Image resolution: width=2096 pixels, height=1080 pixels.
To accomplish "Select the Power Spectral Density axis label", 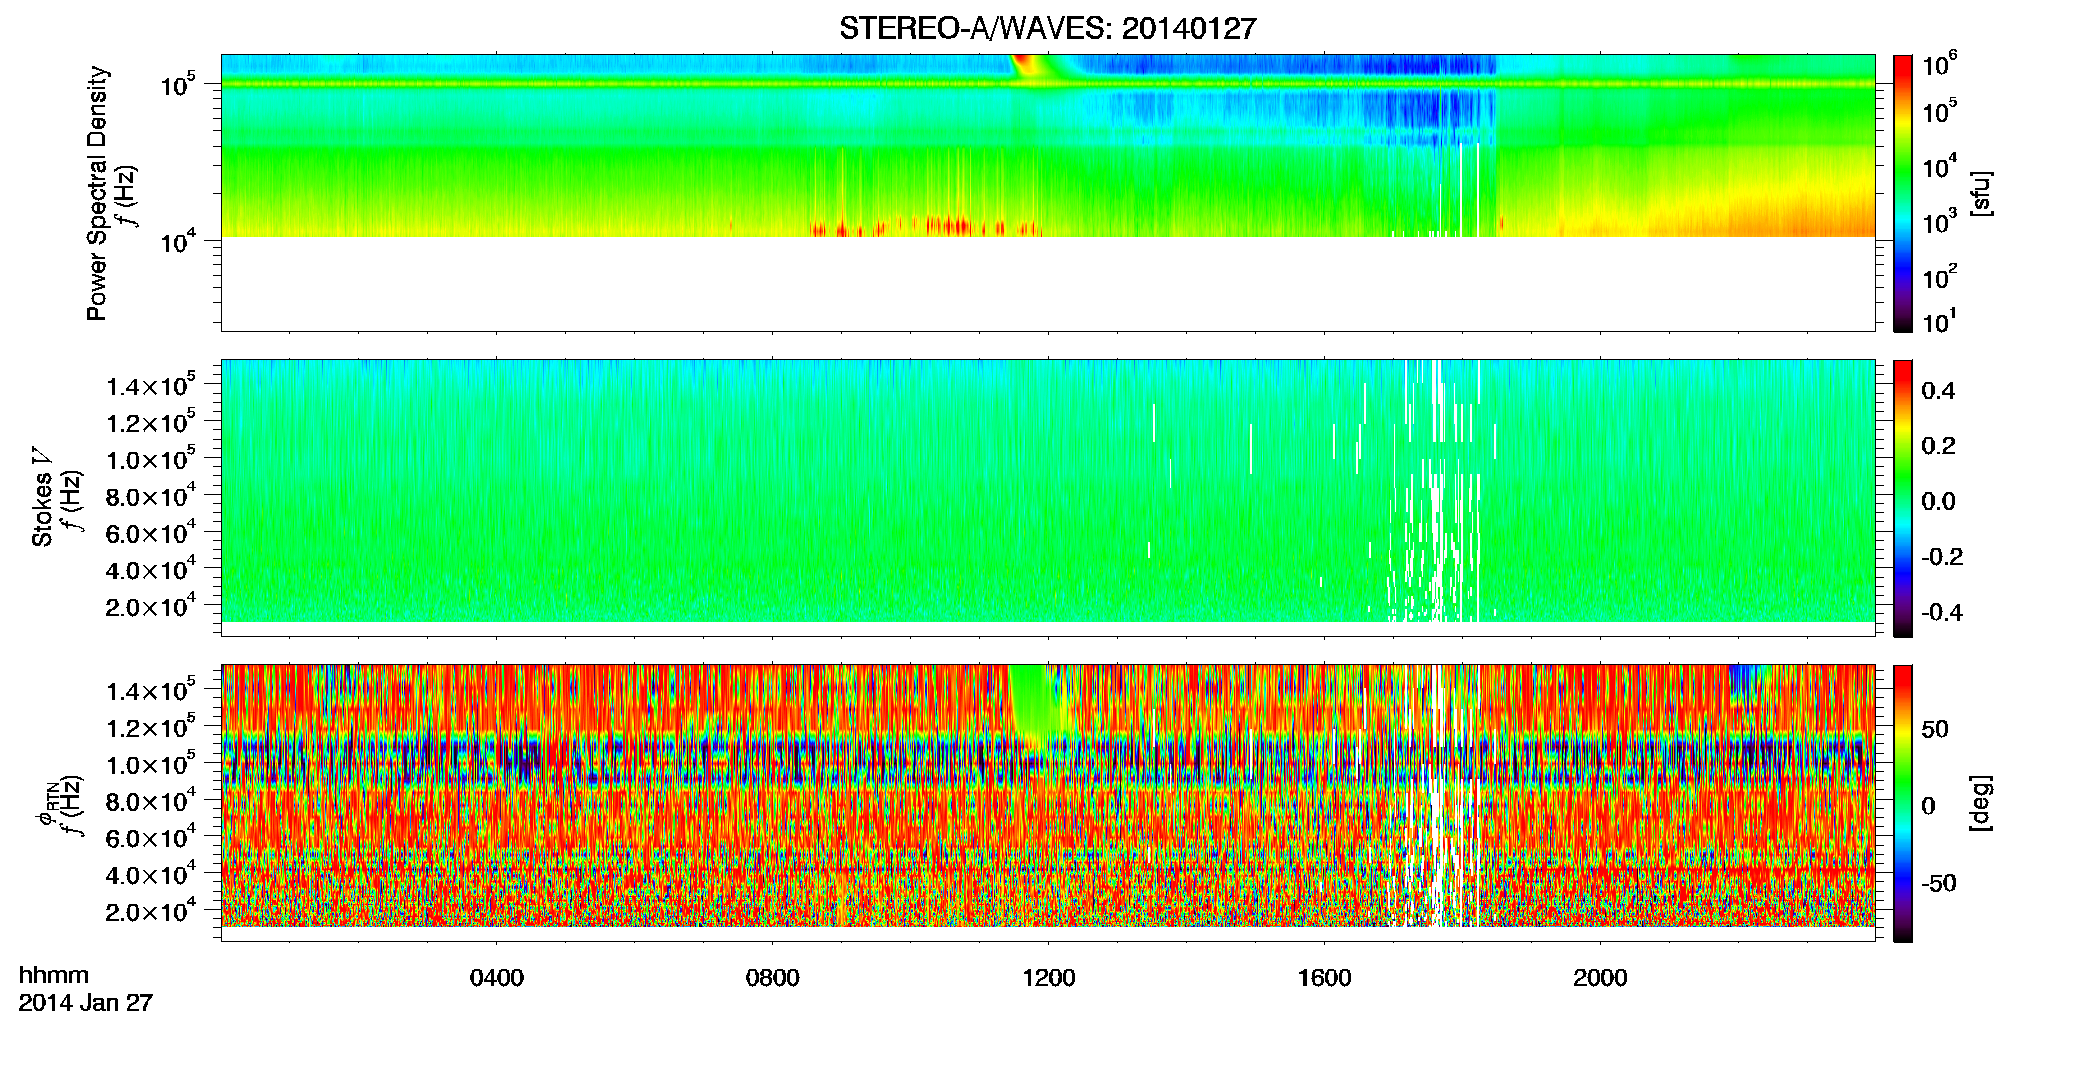I will [97, 193].
